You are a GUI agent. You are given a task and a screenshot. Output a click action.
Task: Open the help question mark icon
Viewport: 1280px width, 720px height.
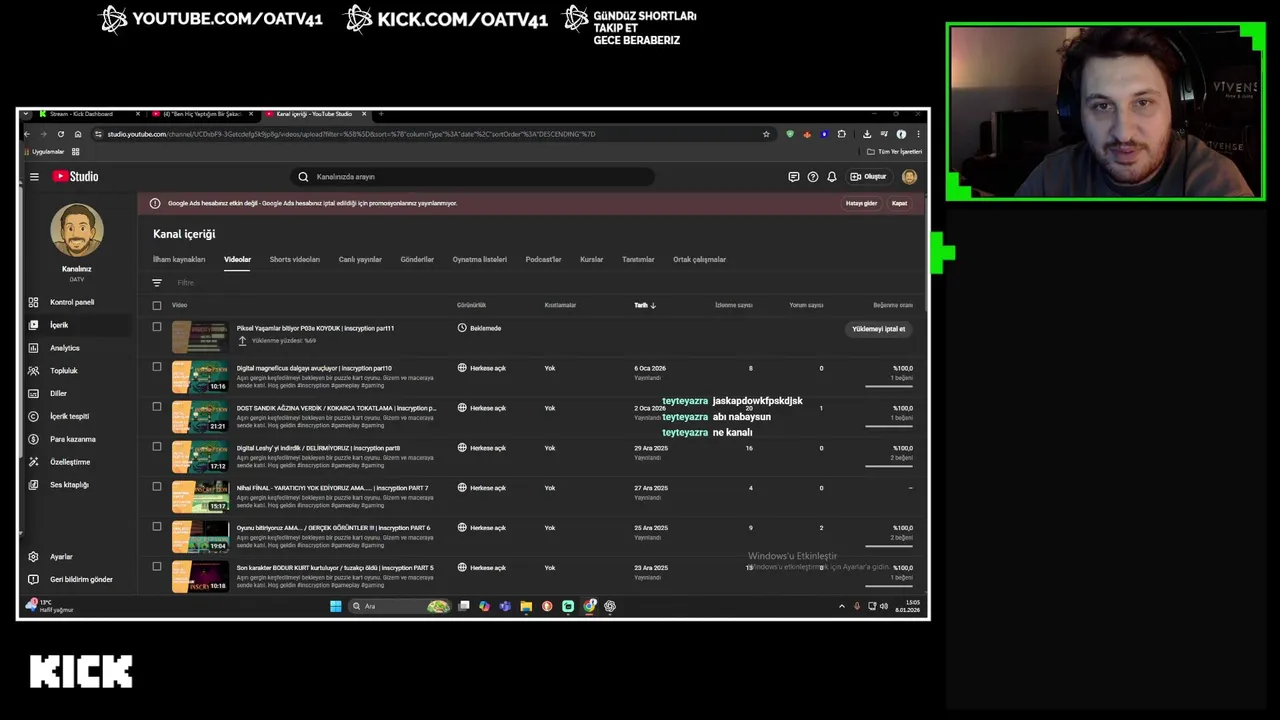tap(813, 177)
